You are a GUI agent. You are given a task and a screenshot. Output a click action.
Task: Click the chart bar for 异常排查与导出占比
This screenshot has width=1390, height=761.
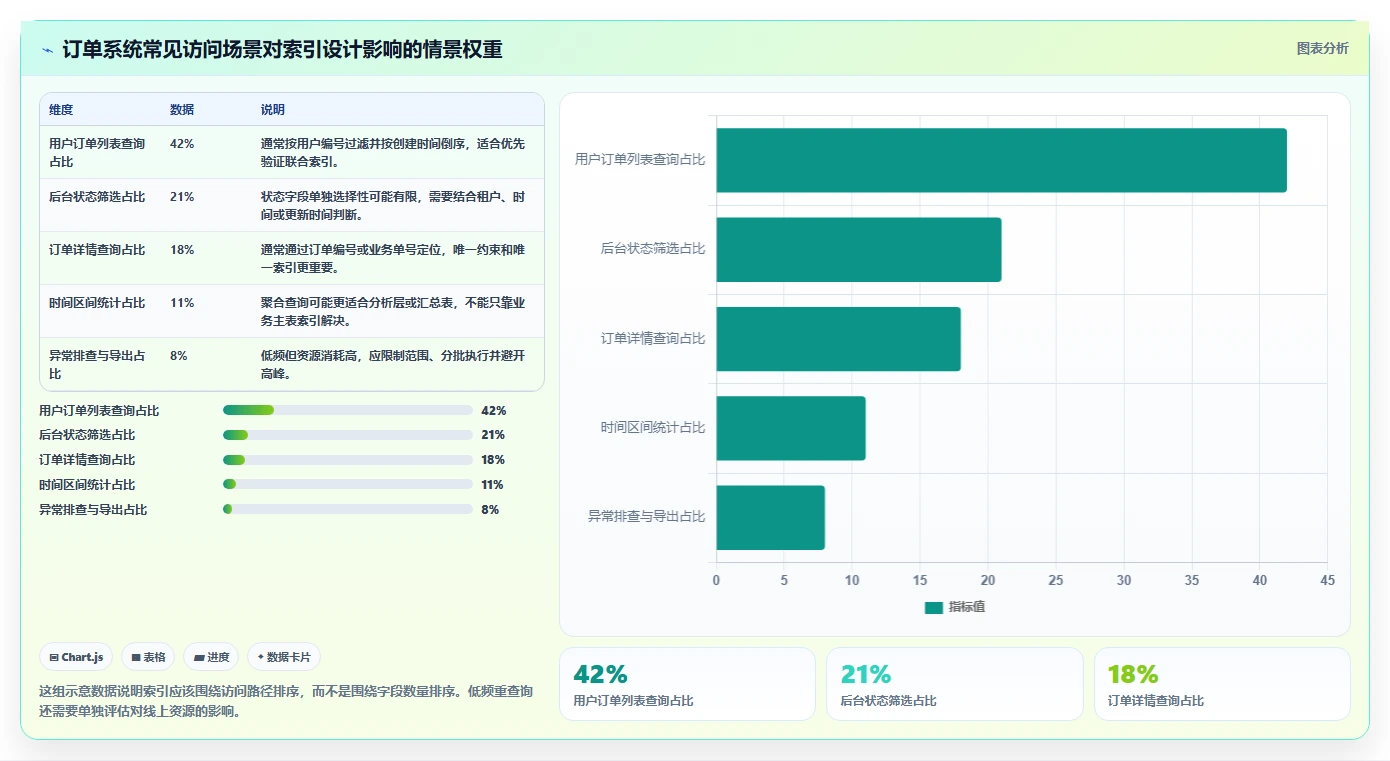(770, 517)
